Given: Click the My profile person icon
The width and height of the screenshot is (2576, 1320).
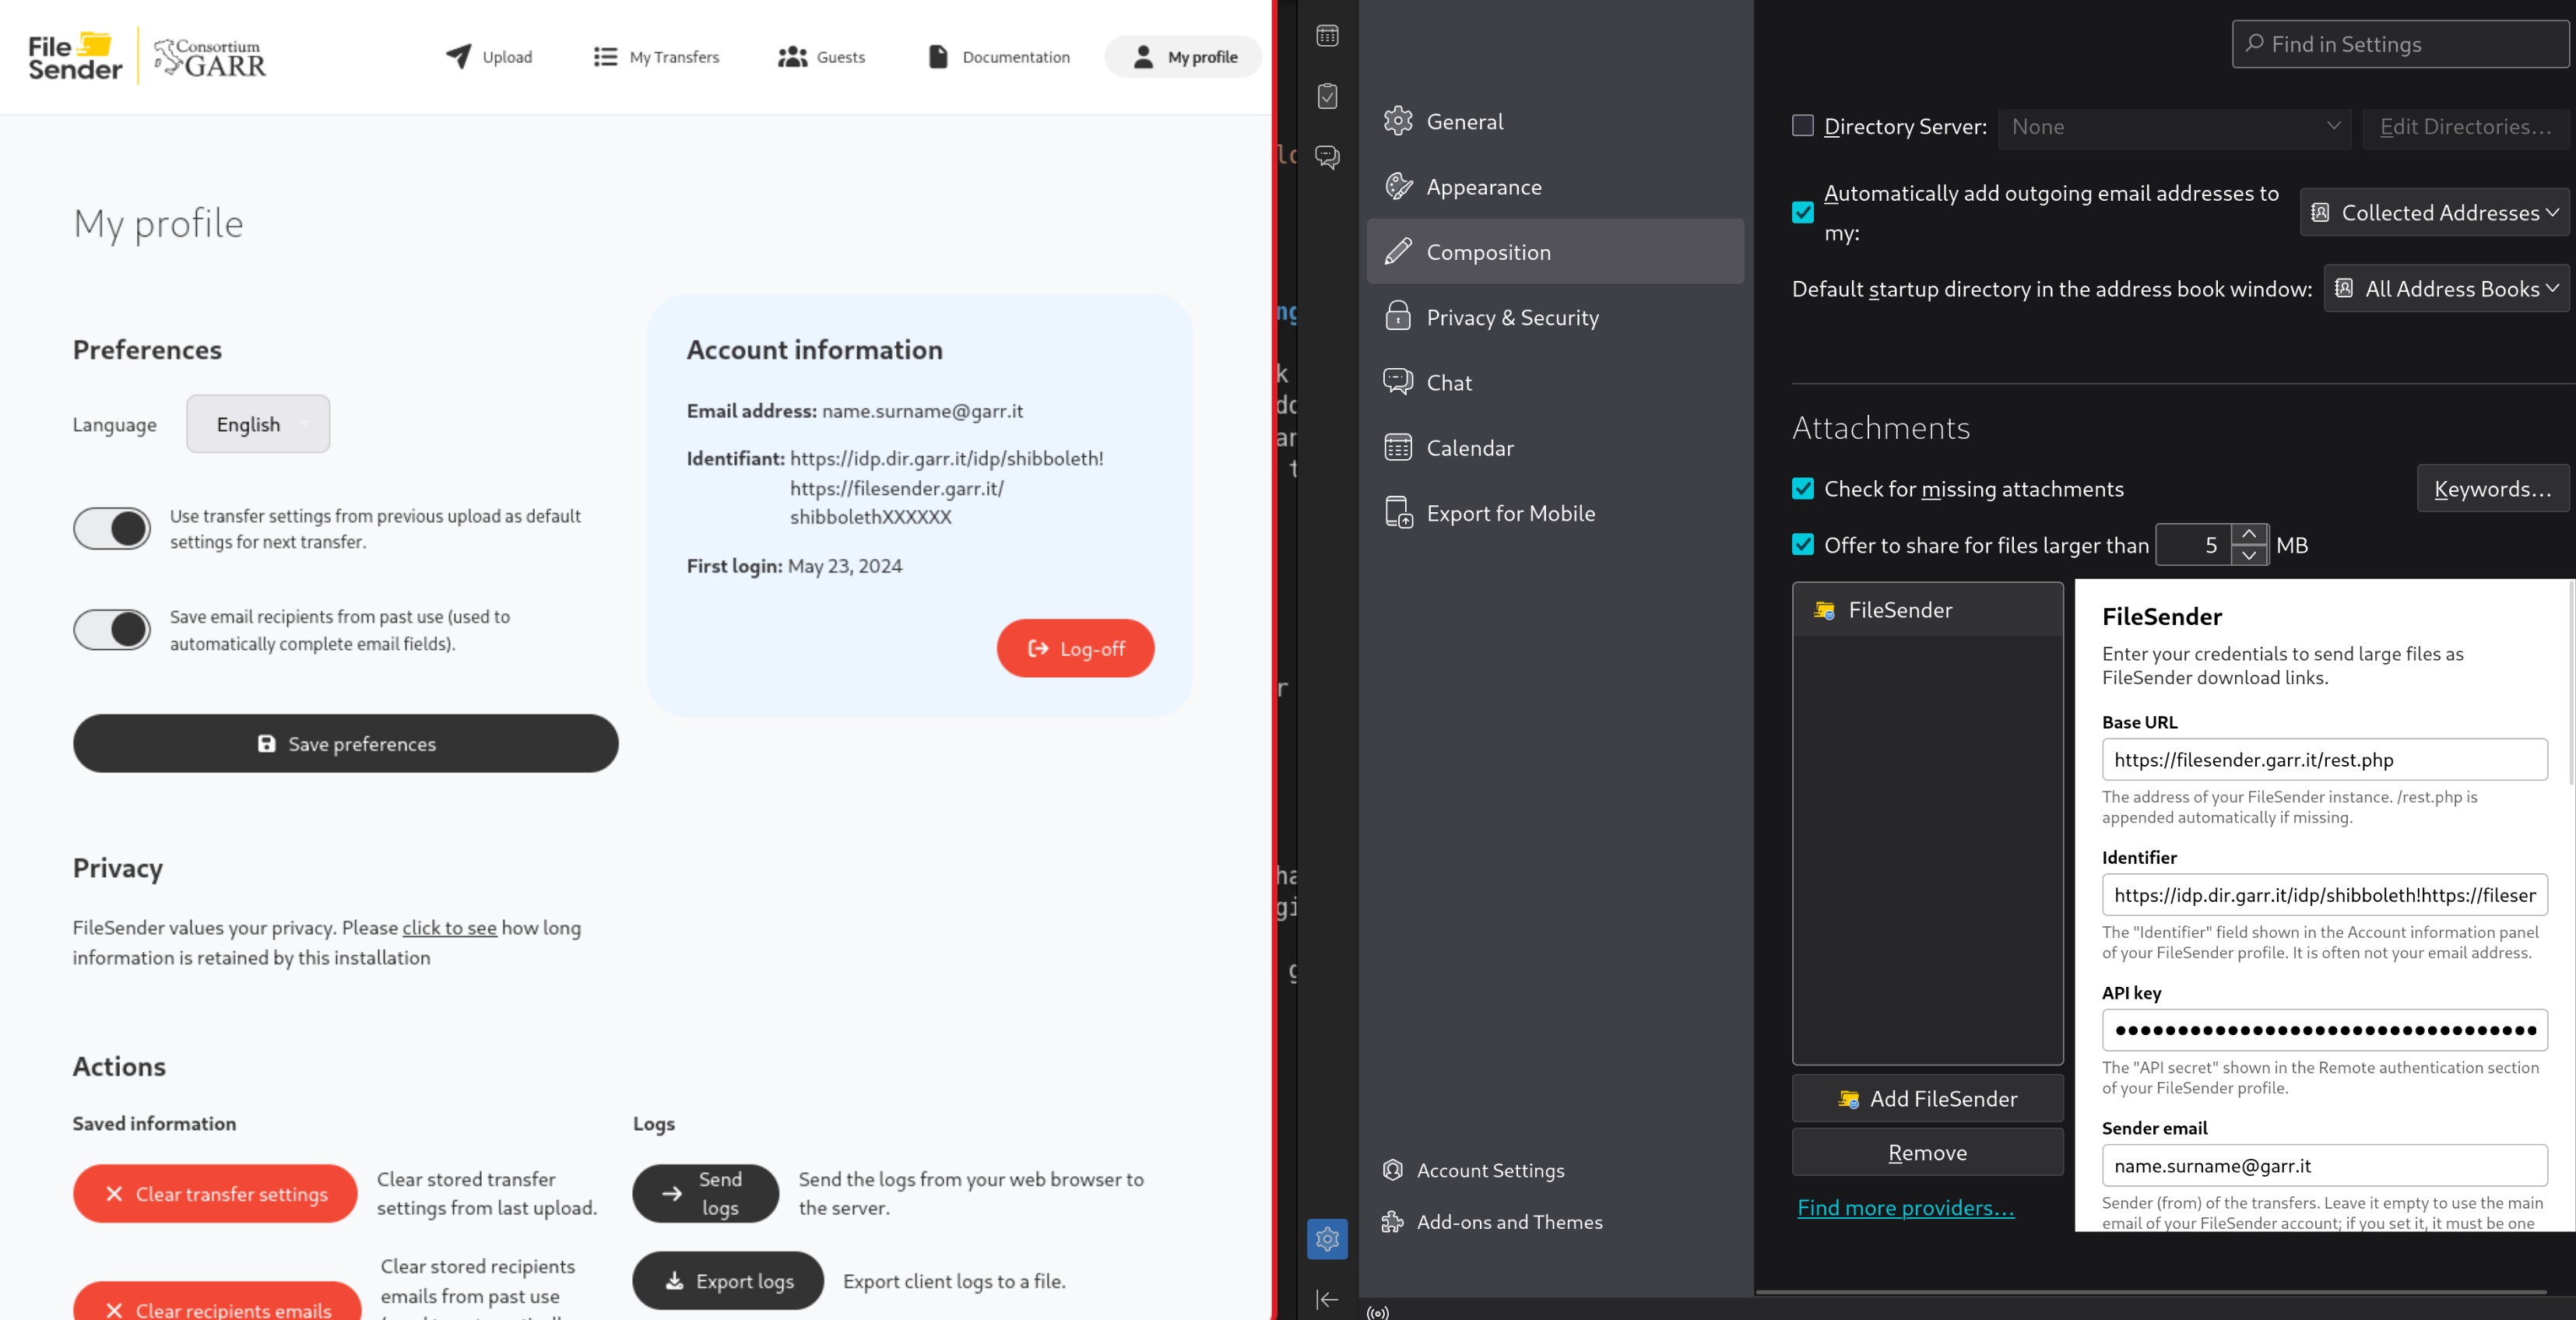Looking at the screenshot, I should coord(1143,57).
